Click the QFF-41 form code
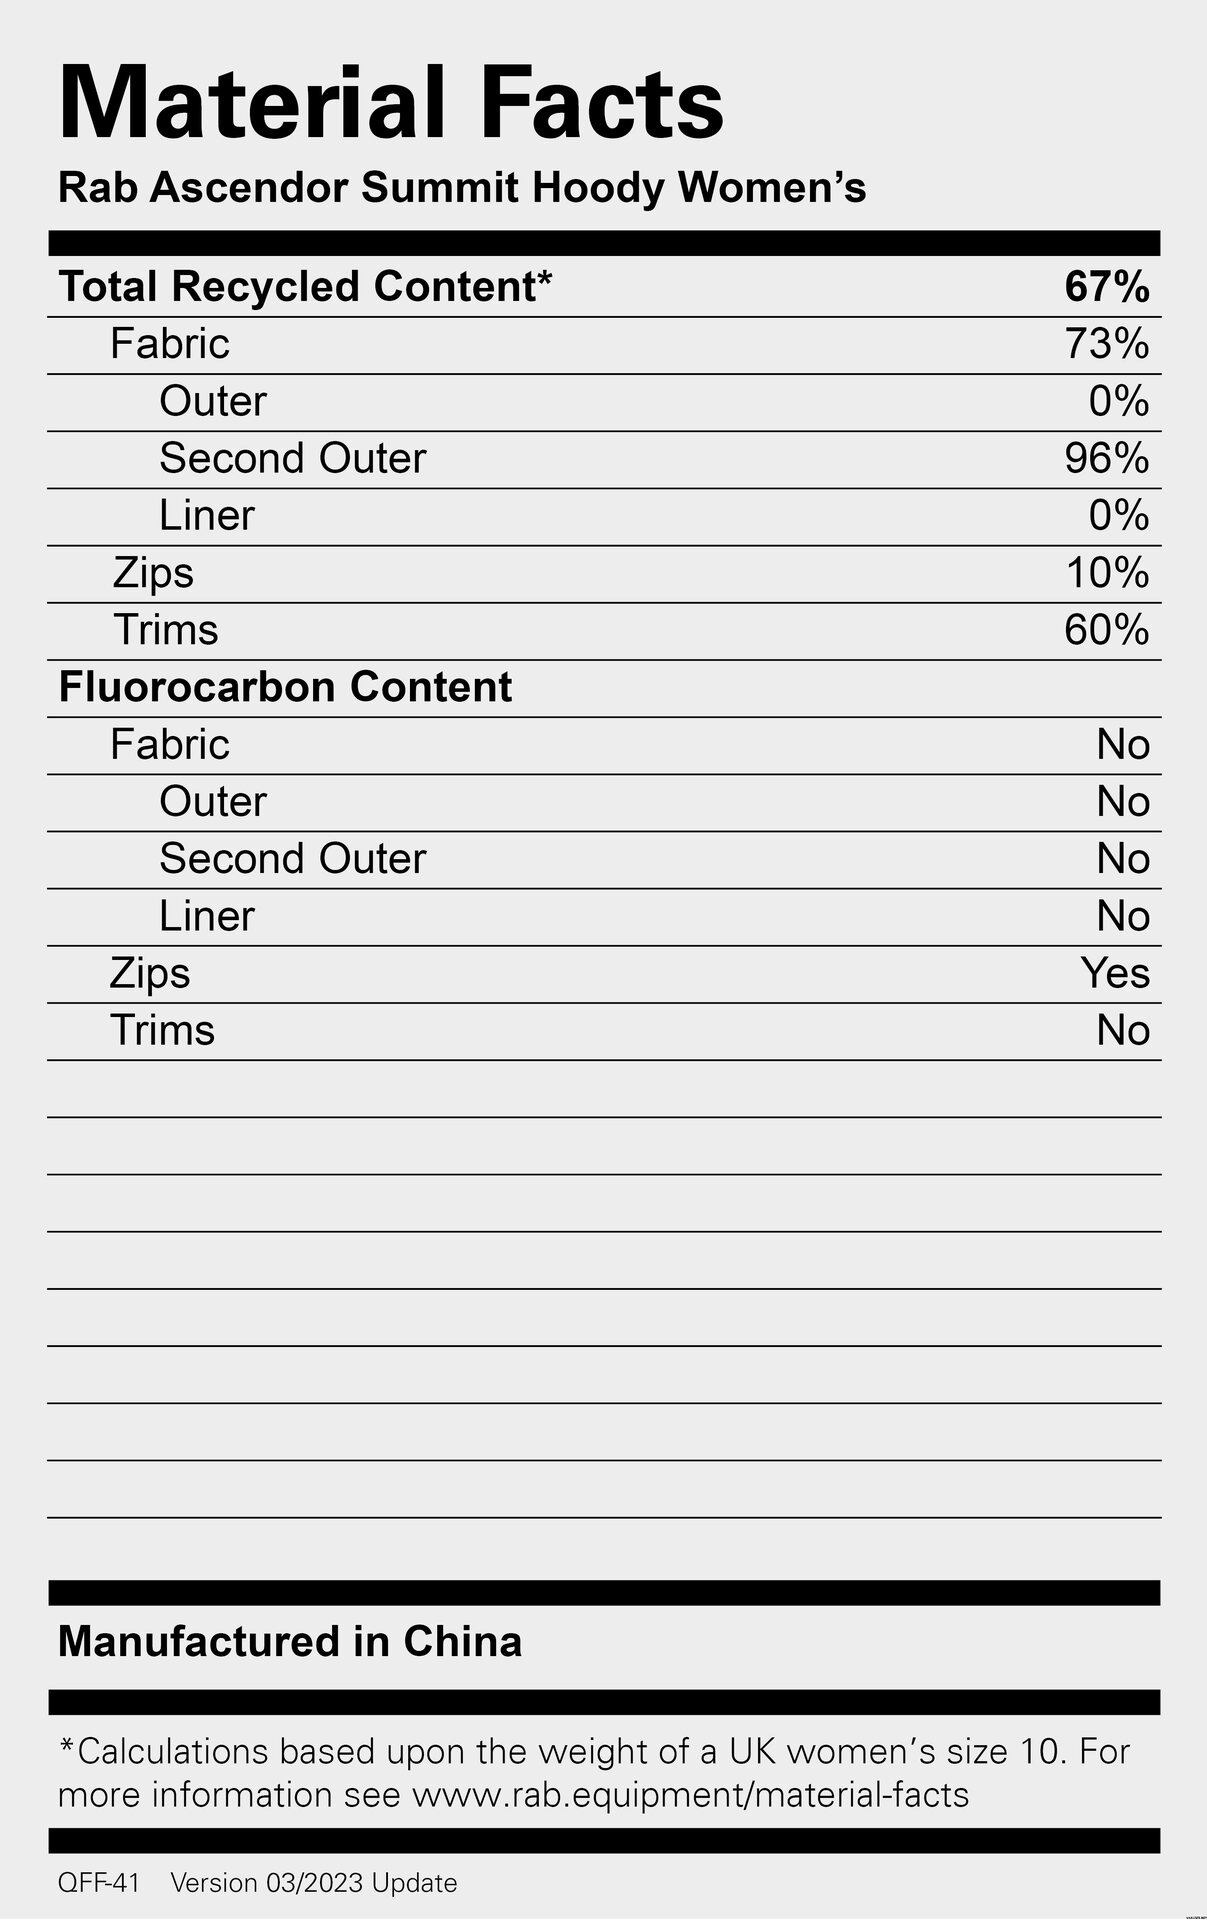 99,1883
